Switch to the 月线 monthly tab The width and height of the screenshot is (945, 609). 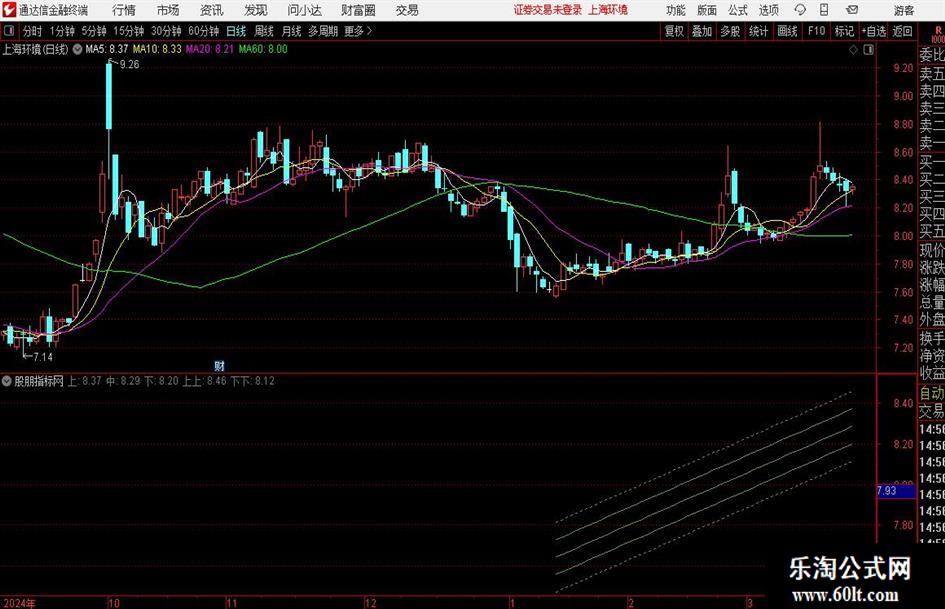point(292,31)
